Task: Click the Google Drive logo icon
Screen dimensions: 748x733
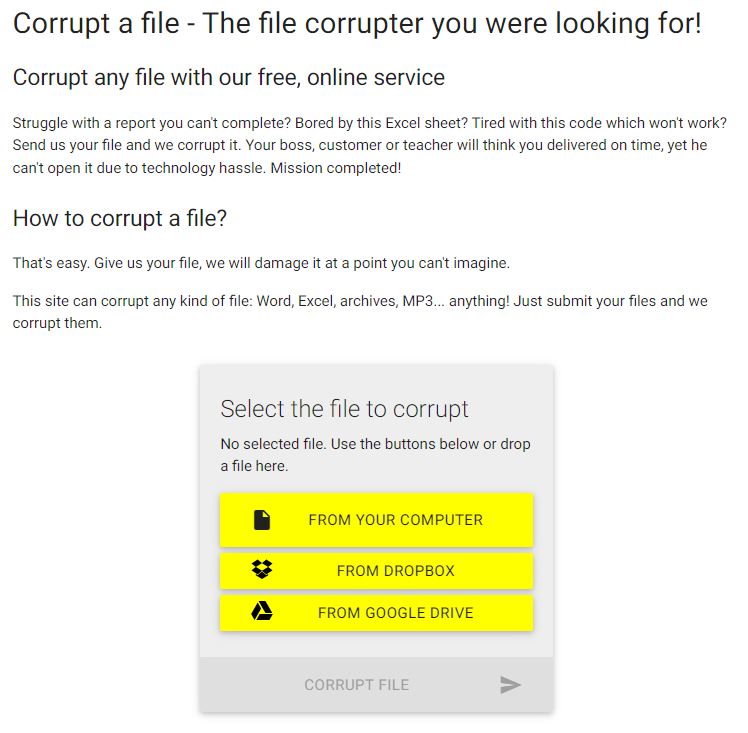Action: [262, 613]
